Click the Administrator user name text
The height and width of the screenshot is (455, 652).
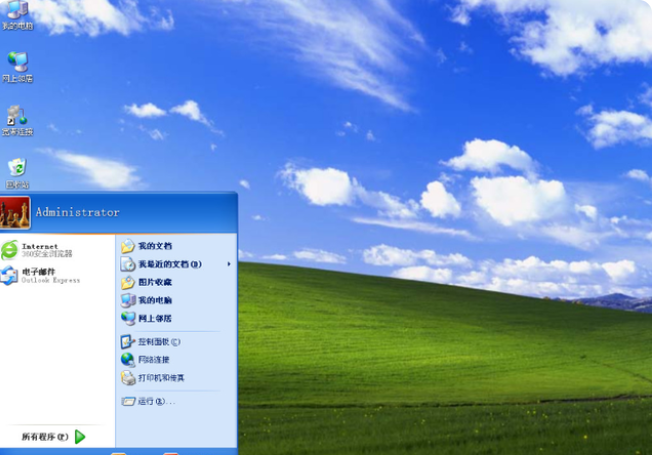point(77,212)
